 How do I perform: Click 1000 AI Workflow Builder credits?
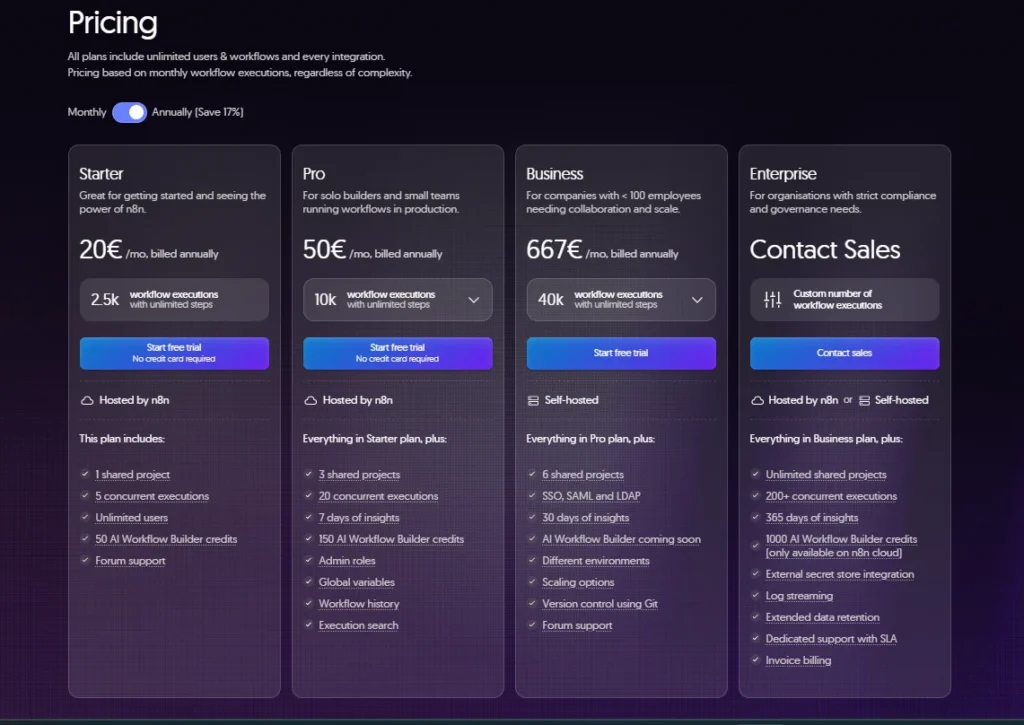[x=841, y=546]
